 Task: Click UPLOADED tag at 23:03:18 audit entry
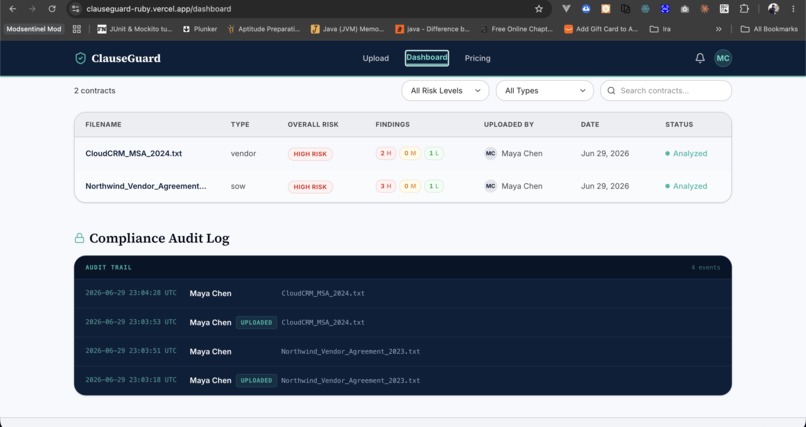257,380
